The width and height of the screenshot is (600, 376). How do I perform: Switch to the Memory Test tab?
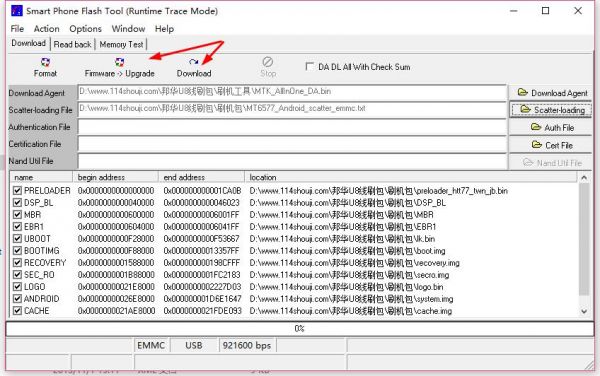coord(121,44)
